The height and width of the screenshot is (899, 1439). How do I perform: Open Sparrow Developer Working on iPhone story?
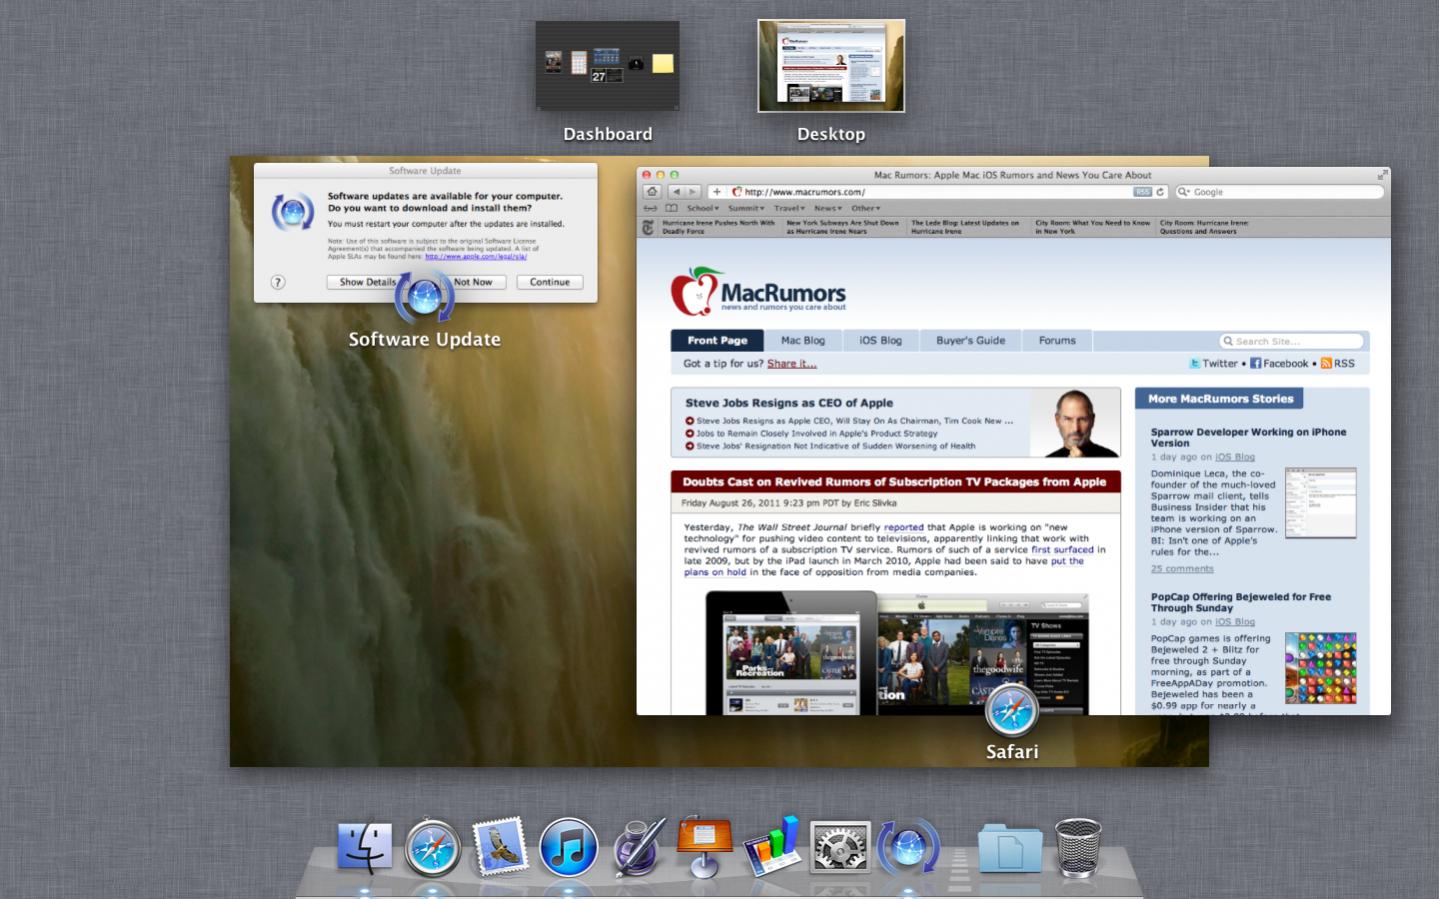pyautogui.click(x=1248, y=437)
